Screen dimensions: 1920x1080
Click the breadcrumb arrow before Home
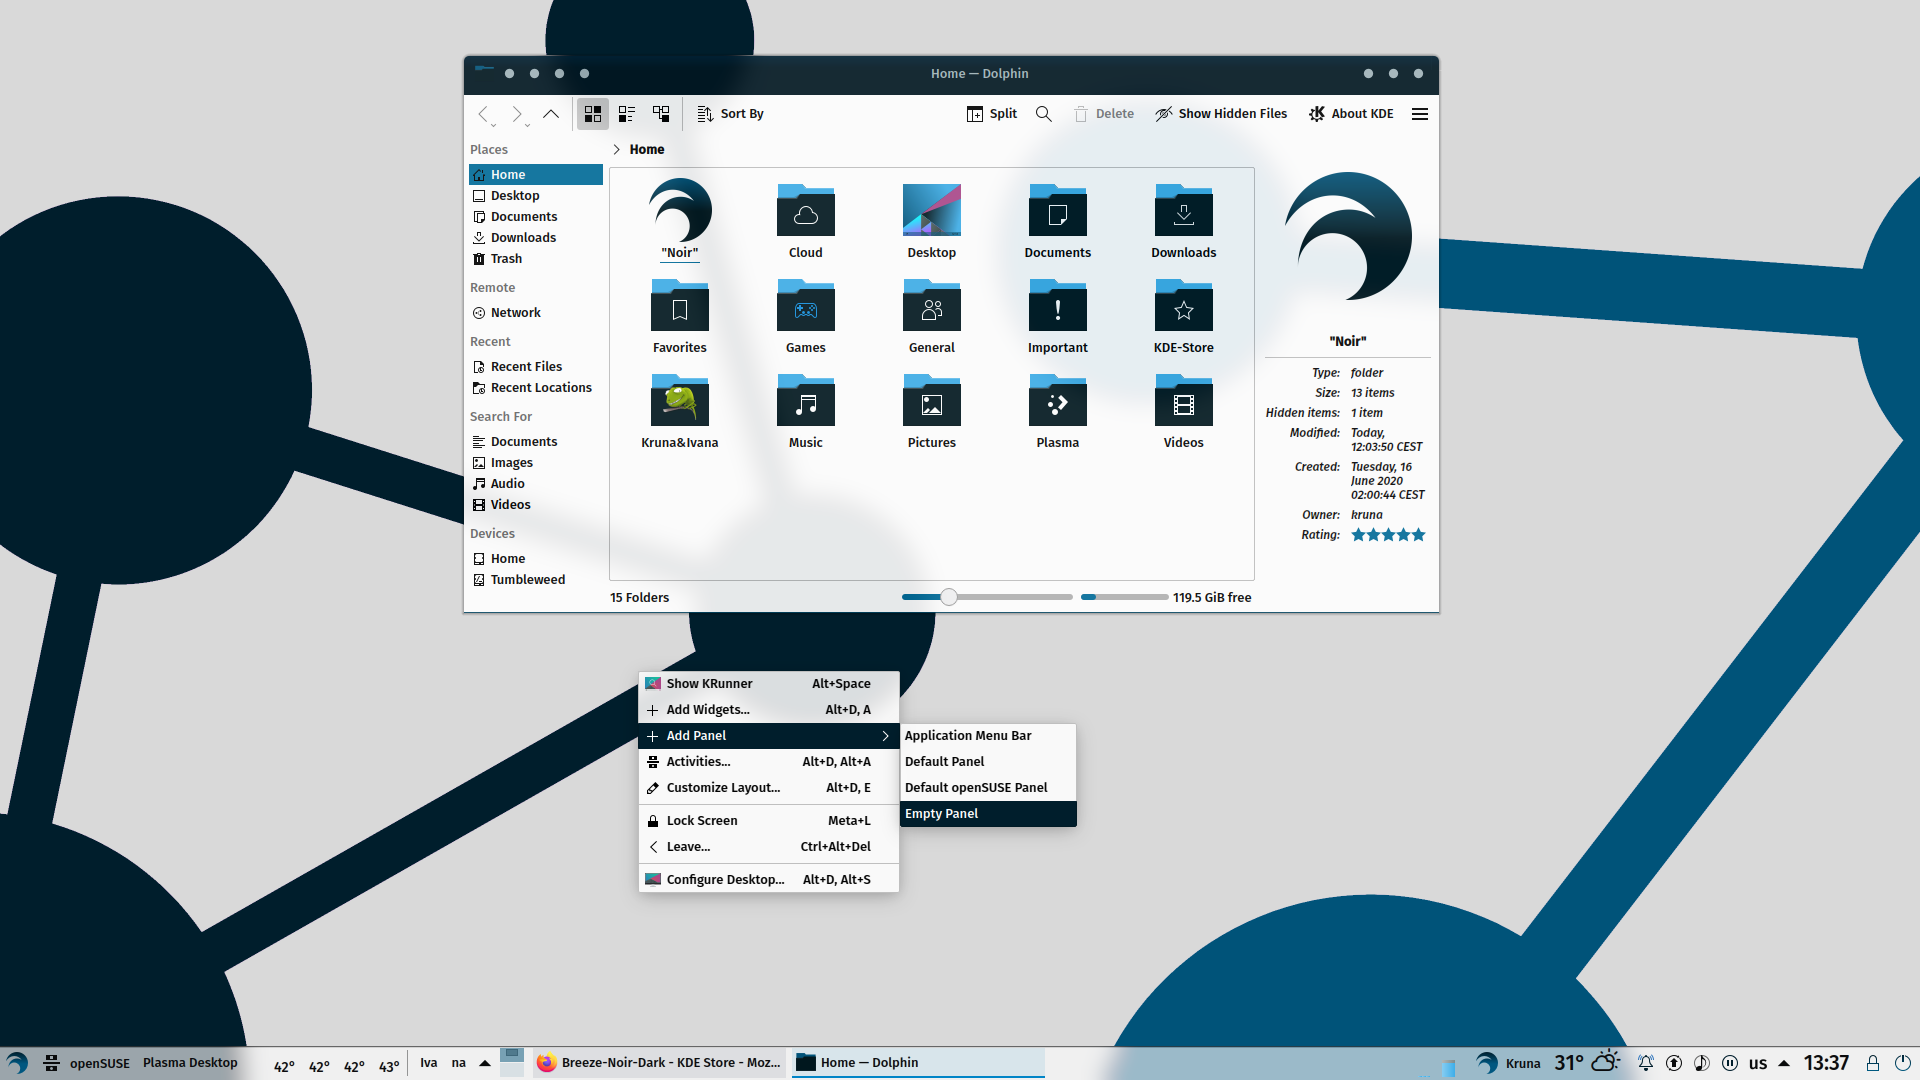[x=617, y=150]
